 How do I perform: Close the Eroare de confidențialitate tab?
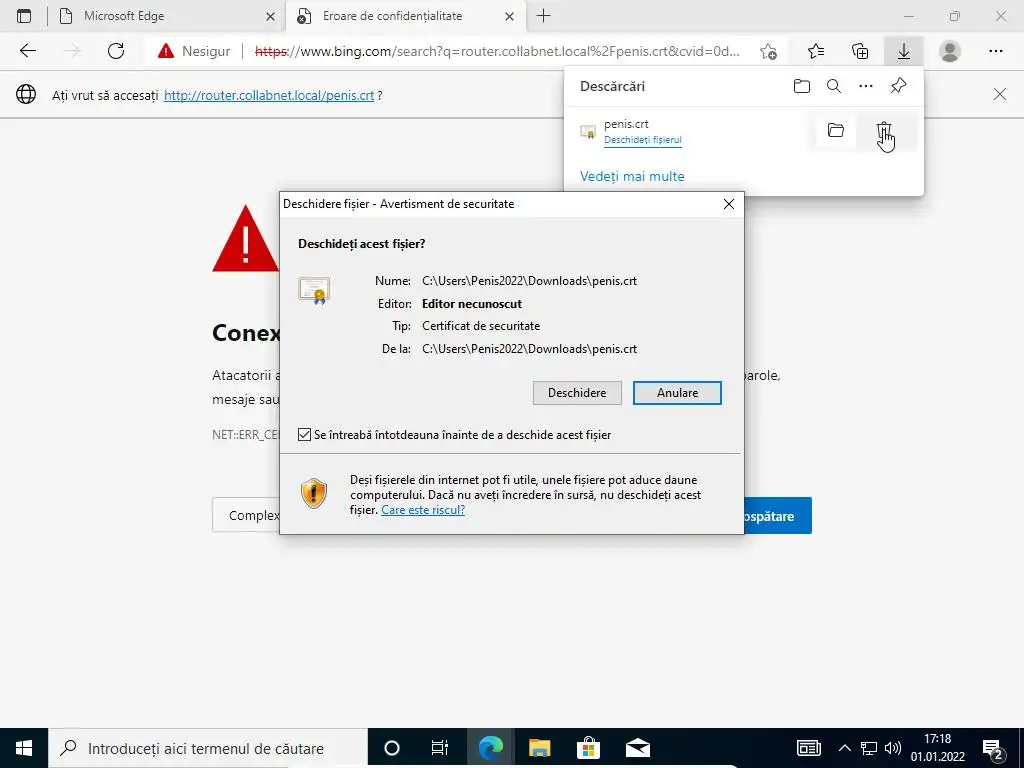pos(510,16)
